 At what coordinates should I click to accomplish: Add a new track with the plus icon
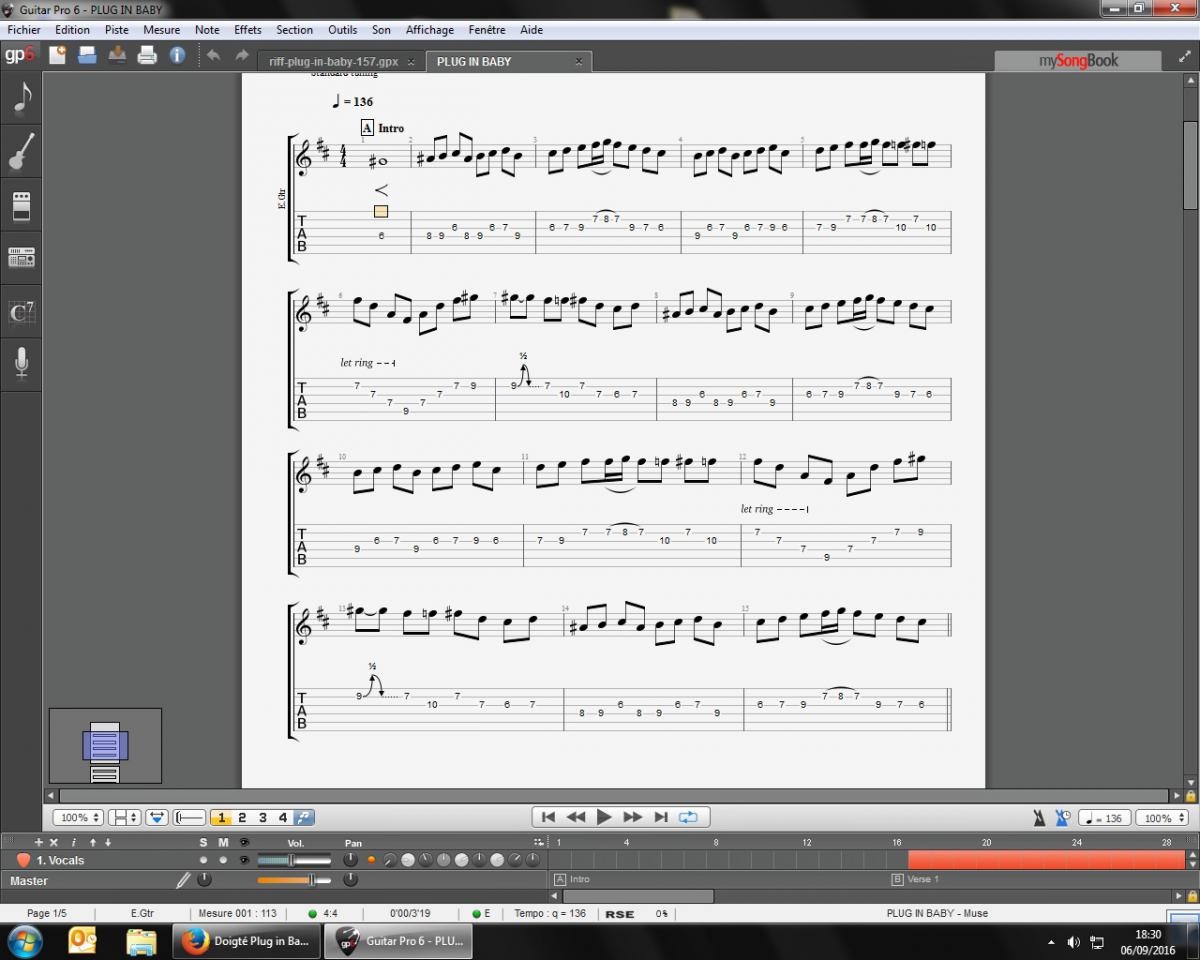click(39, 842)
